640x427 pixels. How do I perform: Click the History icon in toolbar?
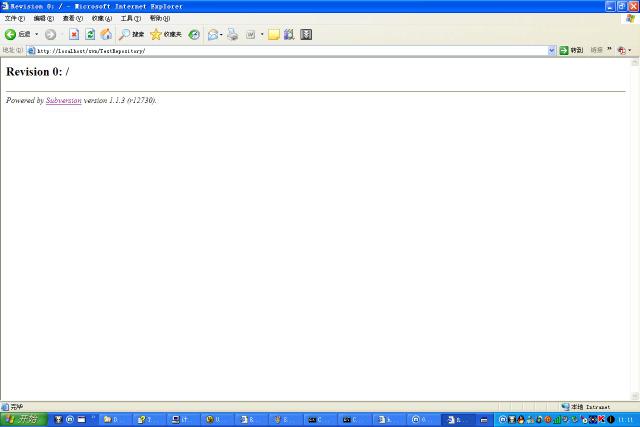pos(194,34)
